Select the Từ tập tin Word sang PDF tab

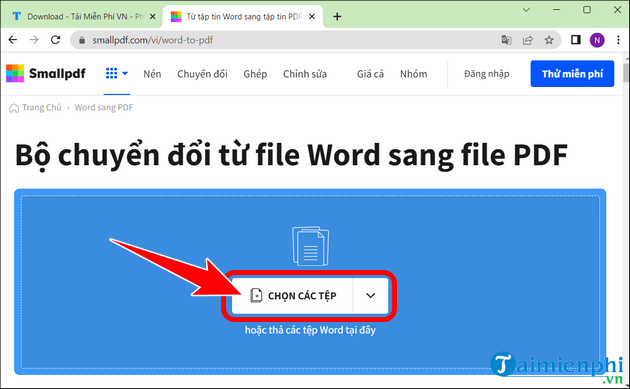243,16
